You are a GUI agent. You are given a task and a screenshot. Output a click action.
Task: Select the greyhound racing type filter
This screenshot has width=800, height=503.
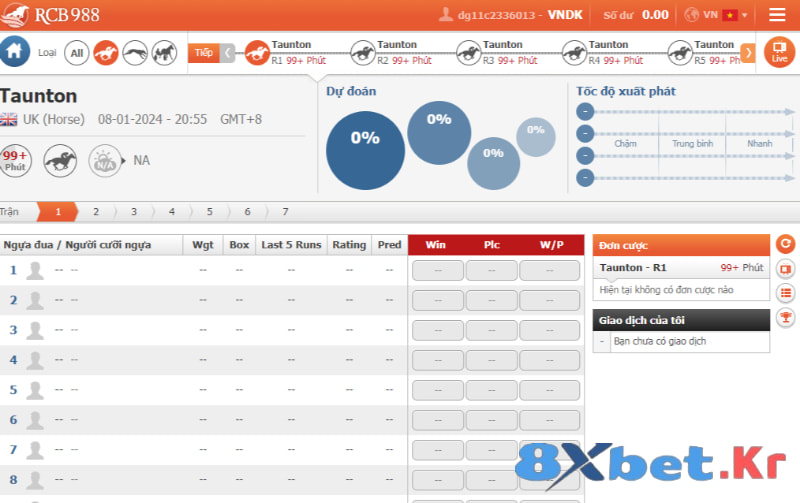(135, 52)
